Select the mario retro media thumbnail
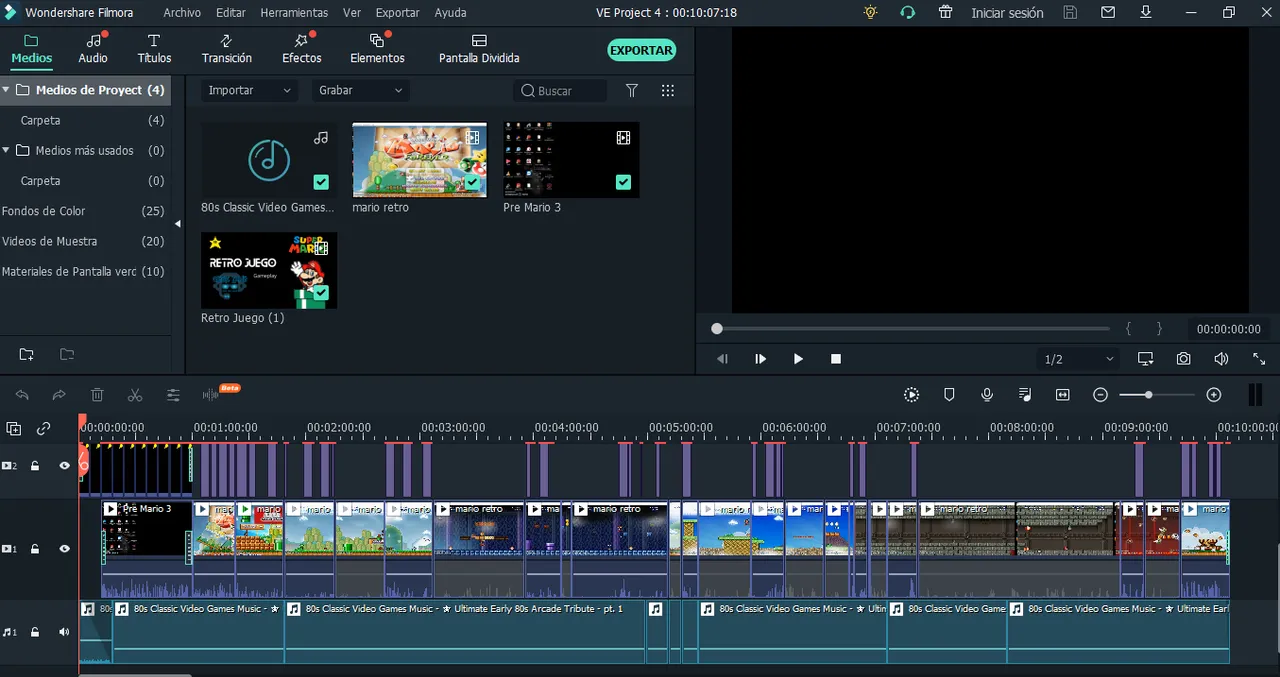 [x=419, y=160]
